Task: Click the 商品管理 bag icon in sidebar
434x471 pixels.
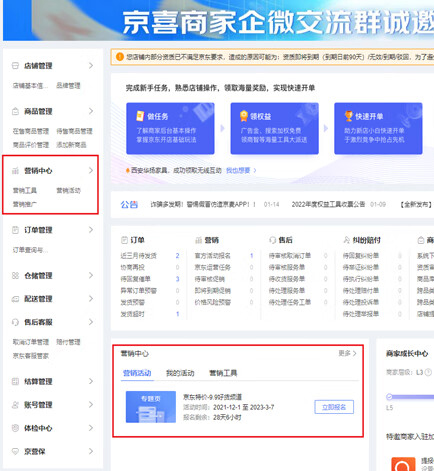Action: tap(15, 111)
